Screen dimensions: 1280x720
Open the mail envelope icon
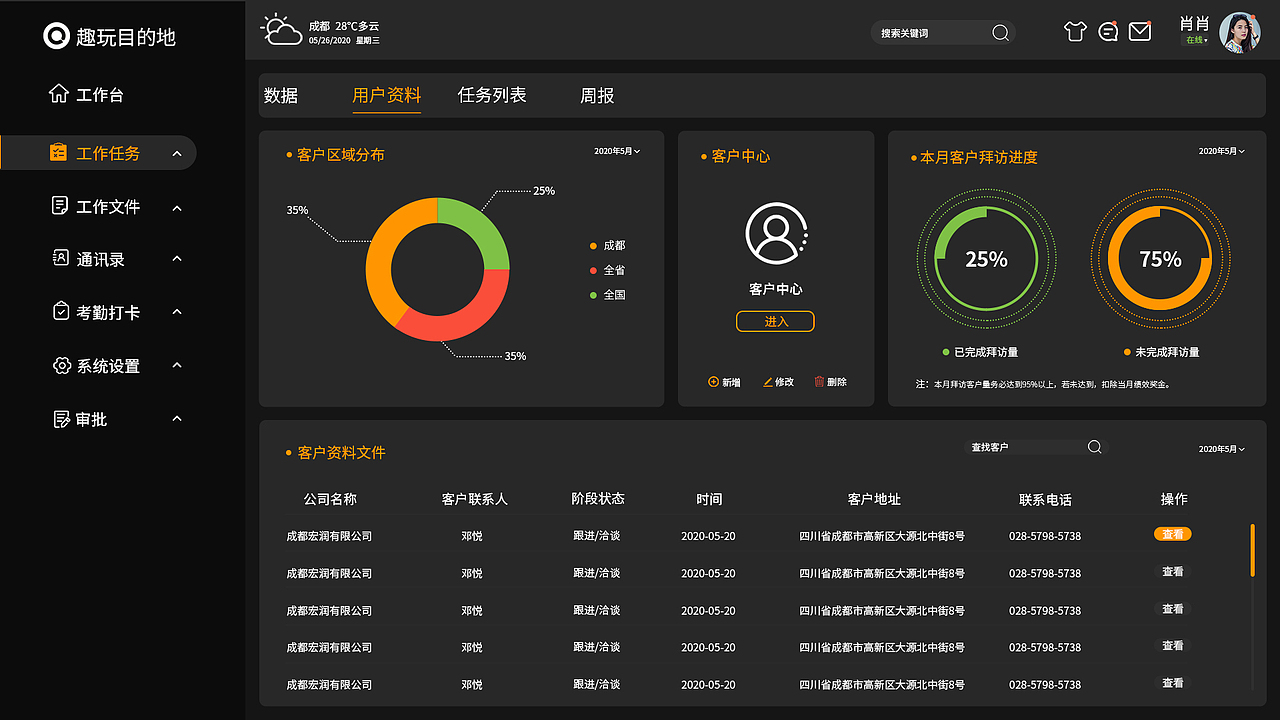coord(1140,32)
